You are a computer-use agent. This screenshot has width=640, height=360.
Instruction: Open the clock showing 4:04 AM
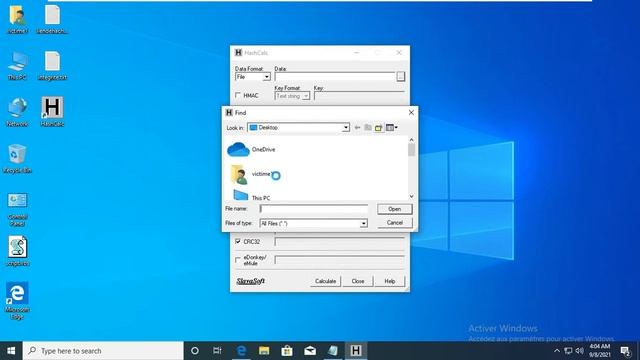coord(600,351)
